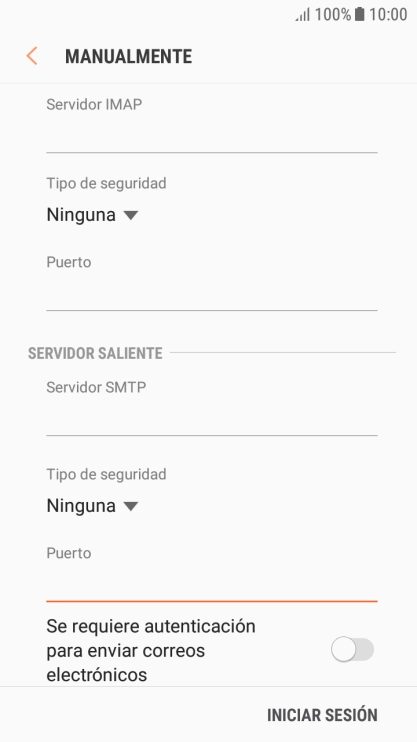Click the dropdown arrow below Servidor SMTP
This screenshot has width=417, height=742.
[x=131, y=507]
